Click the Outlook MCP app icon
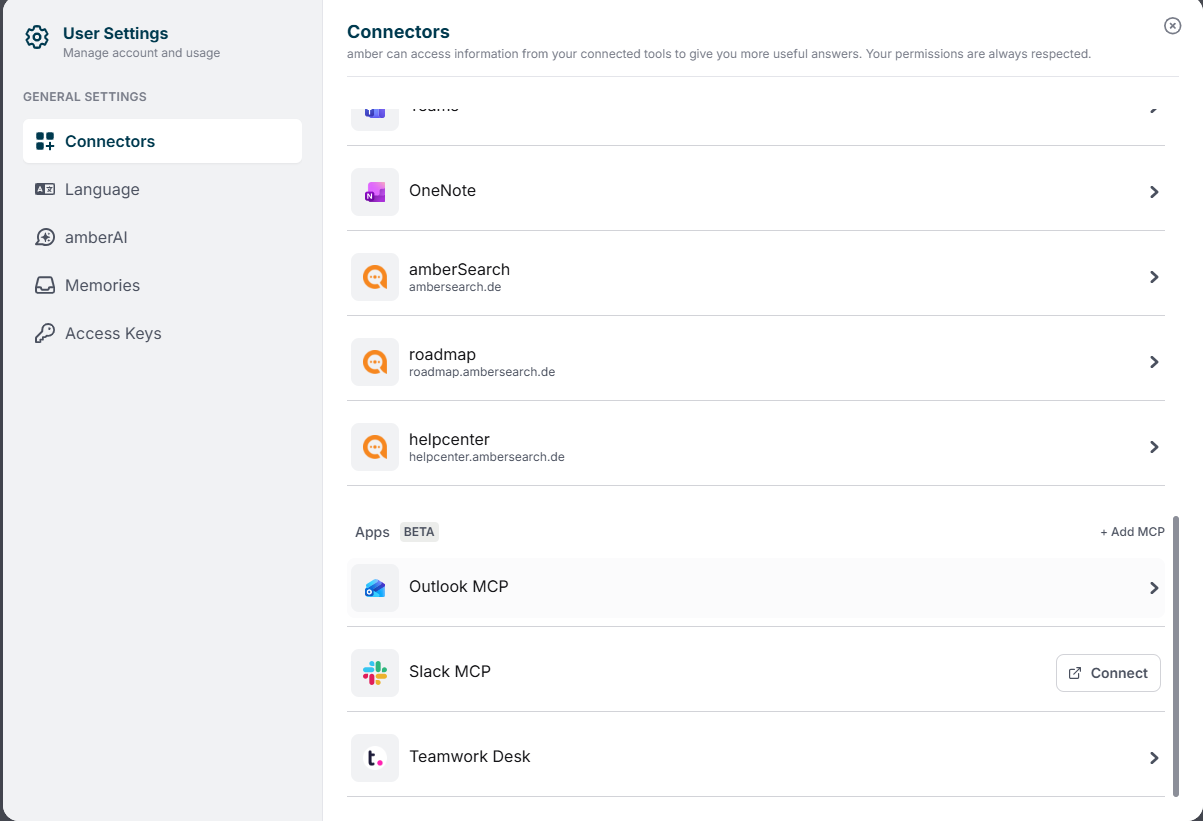This screenshot has width=1203, height=821. [375, 588]
